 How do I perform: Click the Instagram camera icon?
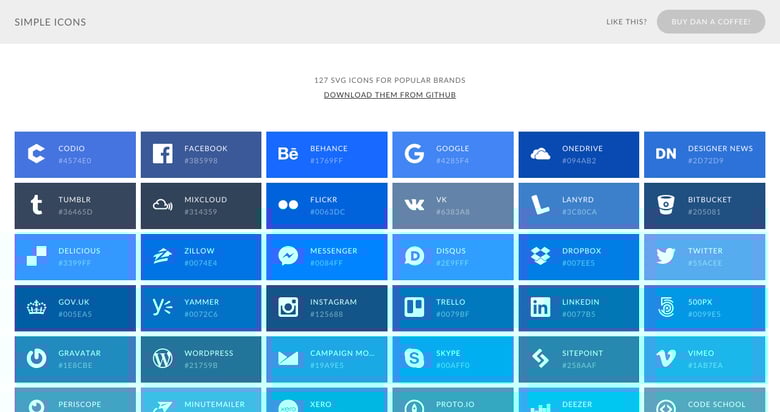click(288, 308)
